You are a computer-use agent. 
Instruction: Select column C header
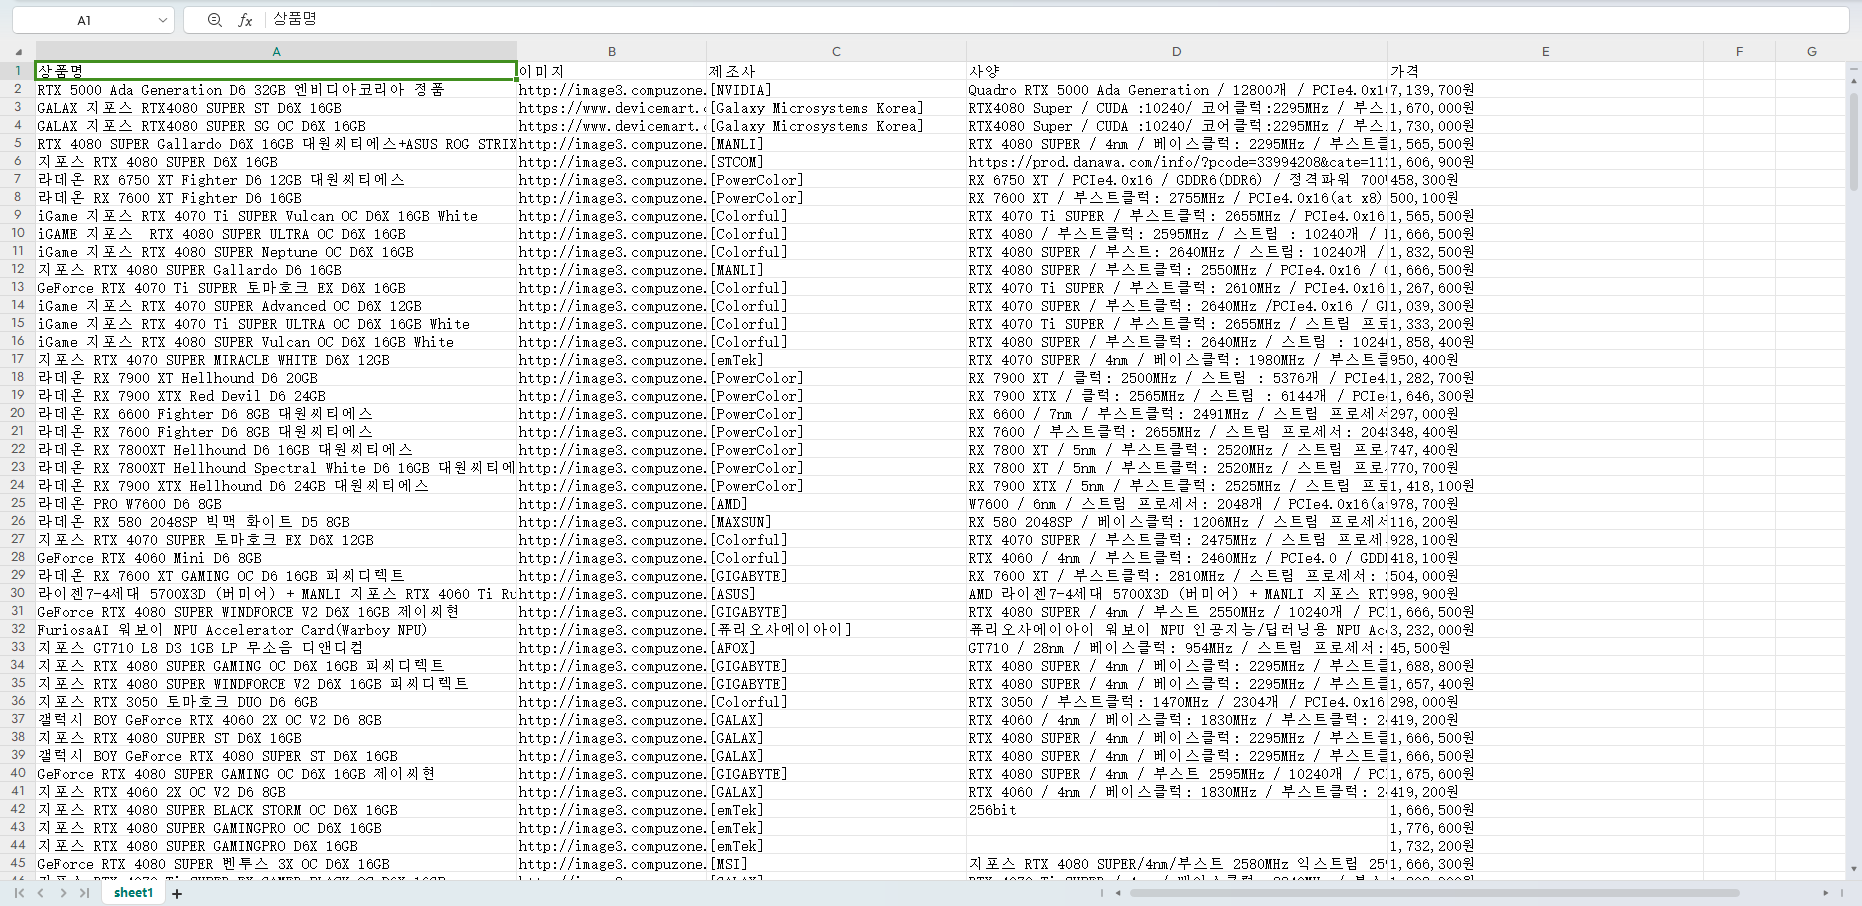[836, 52]
